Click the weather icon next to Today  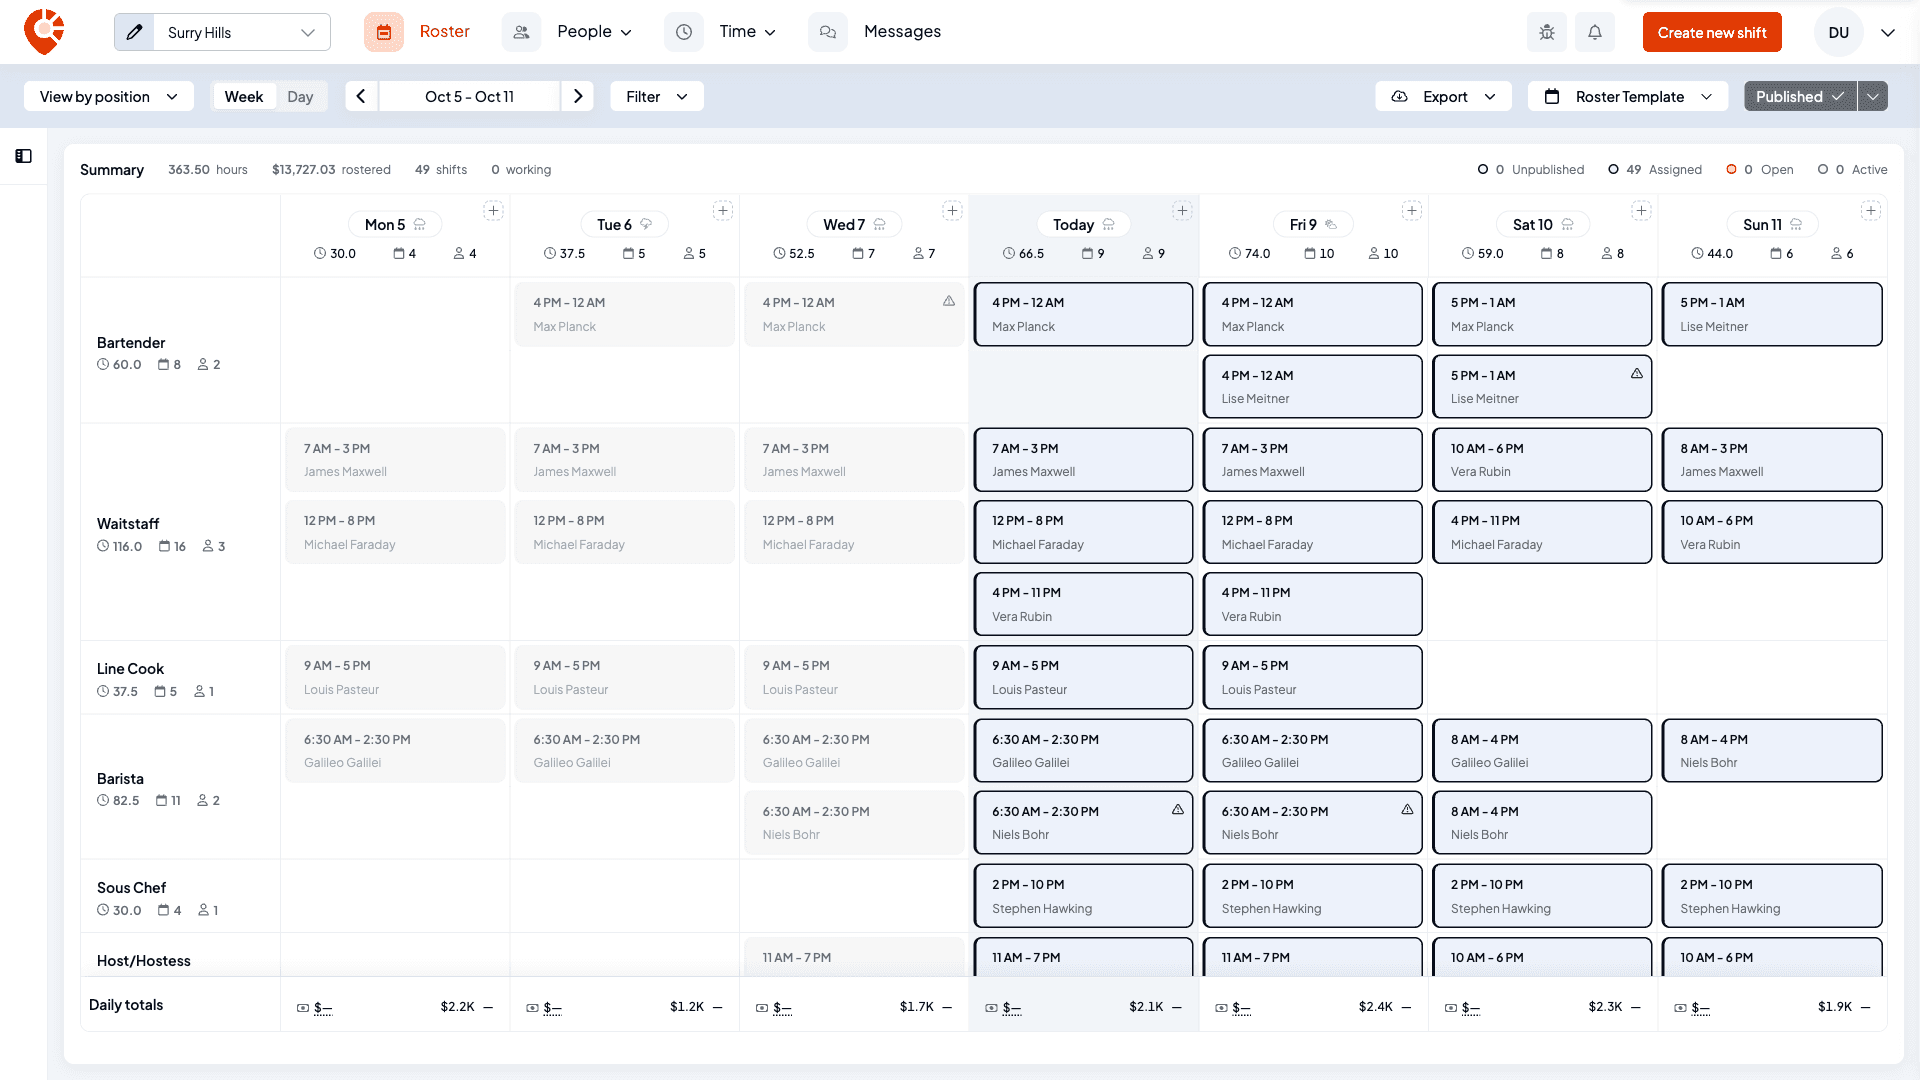pos(1109,225)
